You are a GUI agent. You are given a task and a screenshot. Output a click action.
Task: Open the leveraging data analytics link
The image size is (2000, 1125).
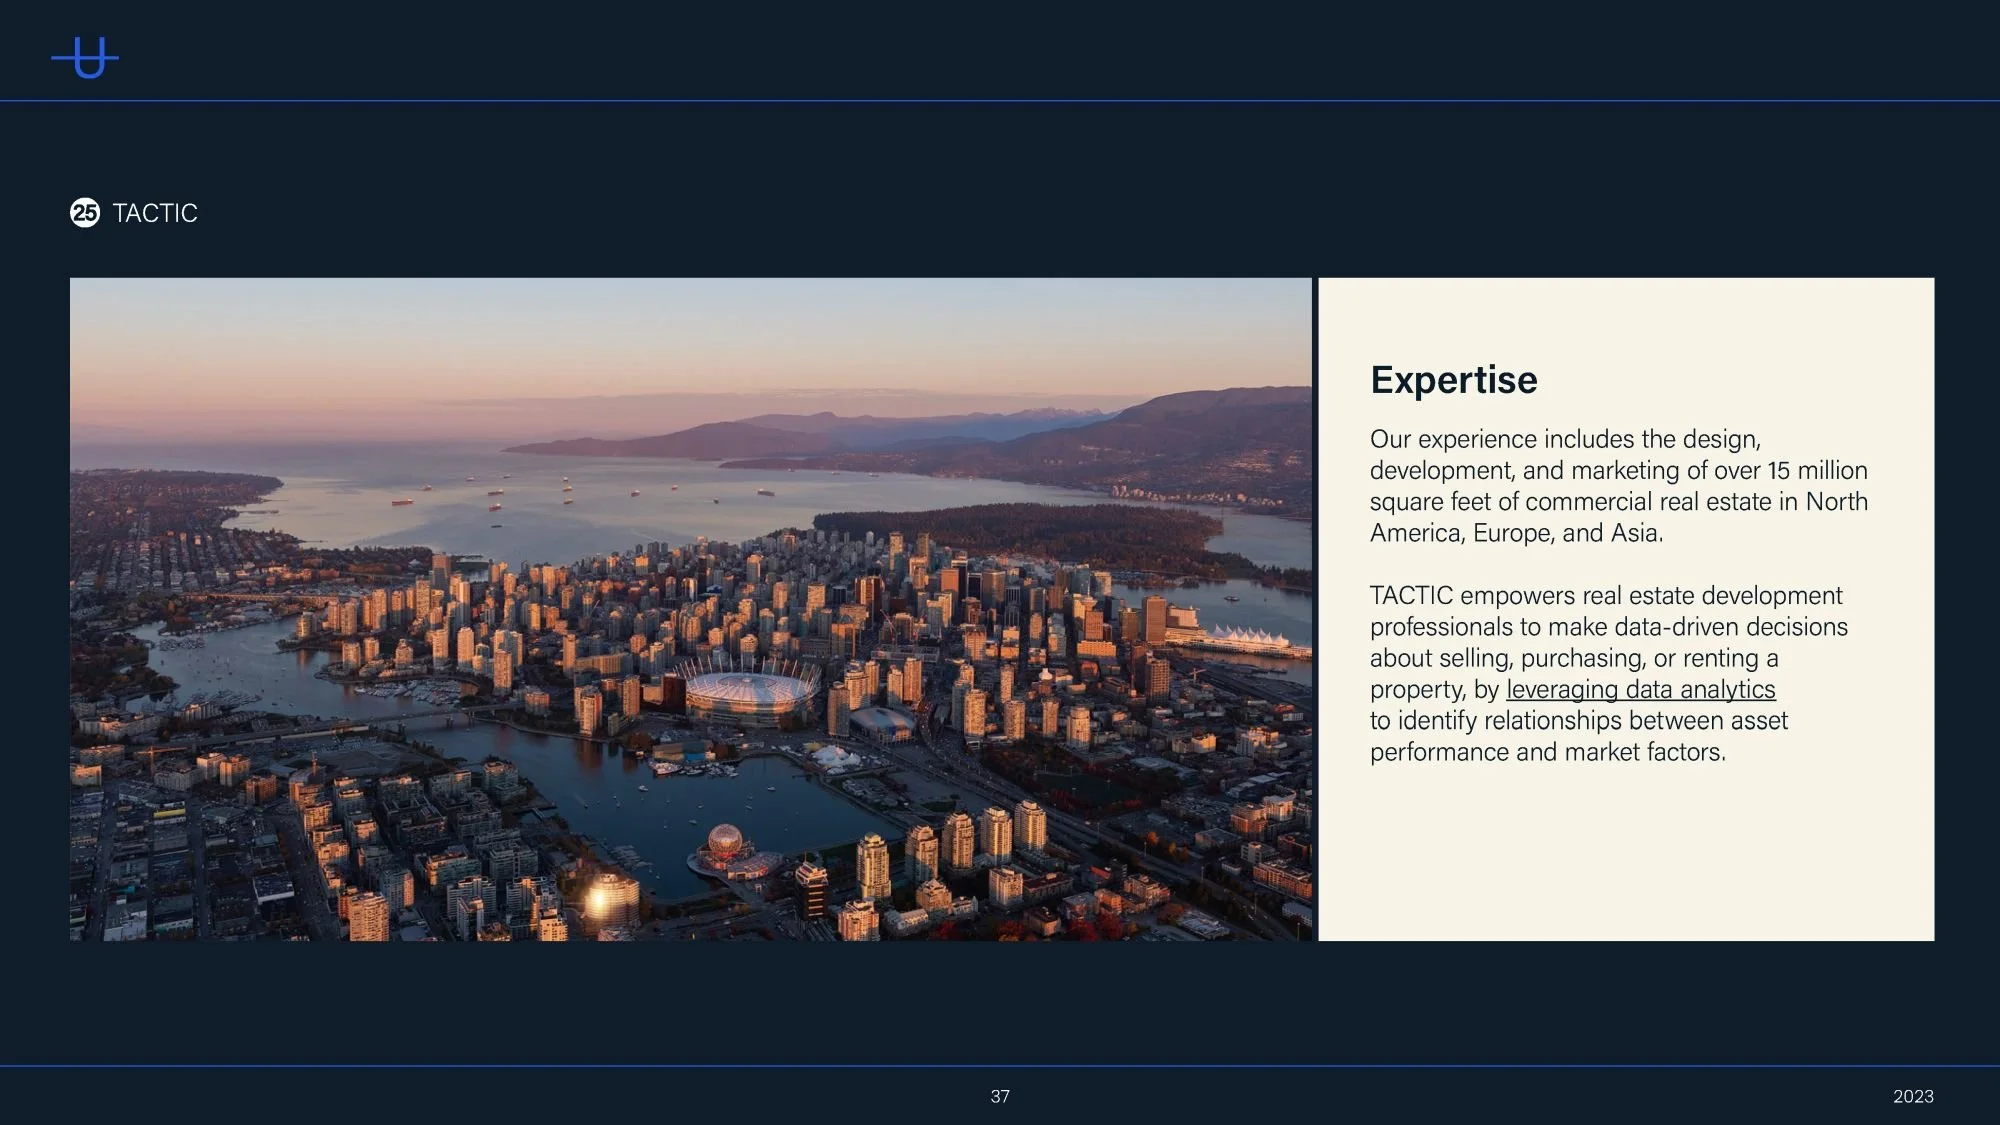point(1640,690)
